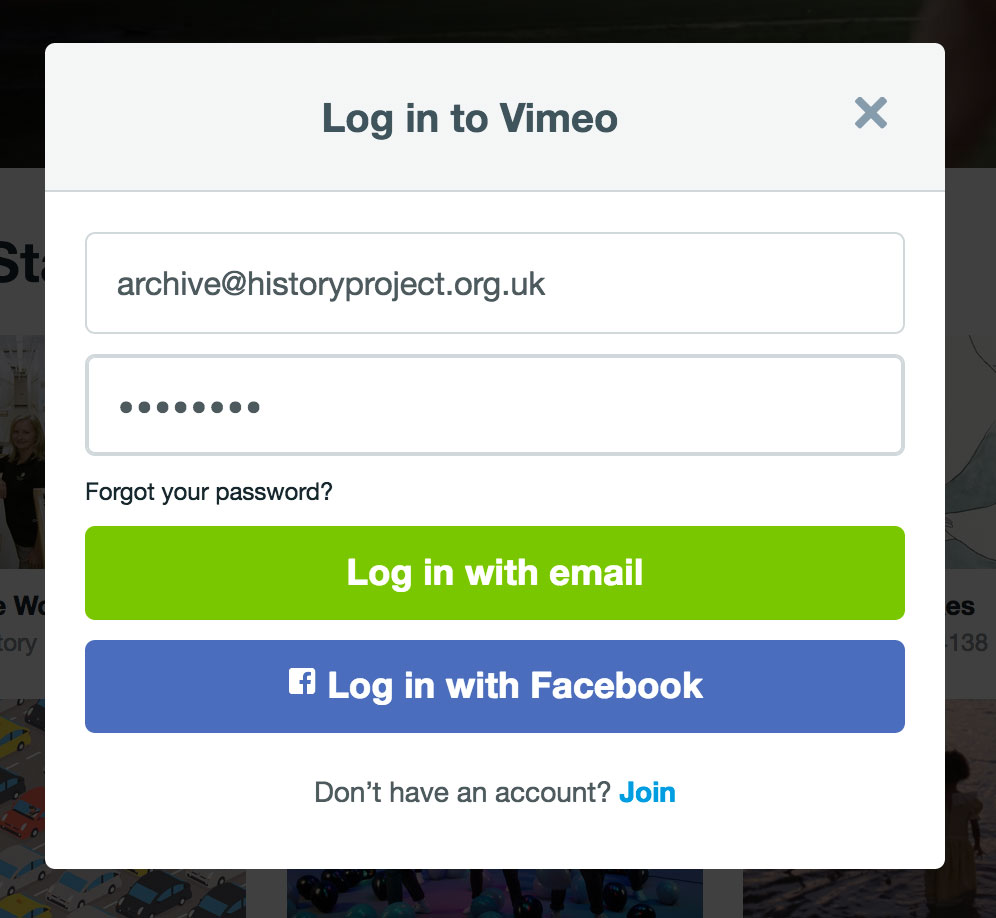Follow the Join link to sign up

tap(647, 792)
